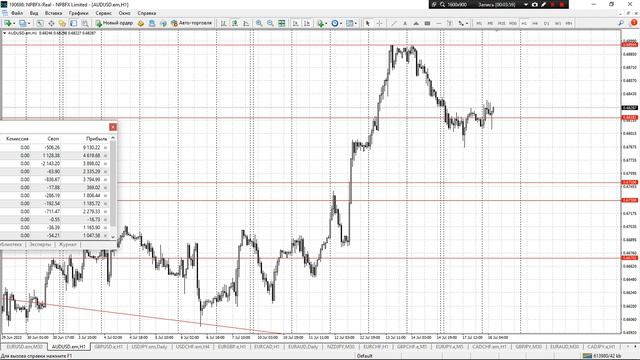Open the Графики menu
Image resolution: width=640 pixels, height=360 pixels.
(x=78, y=13)
